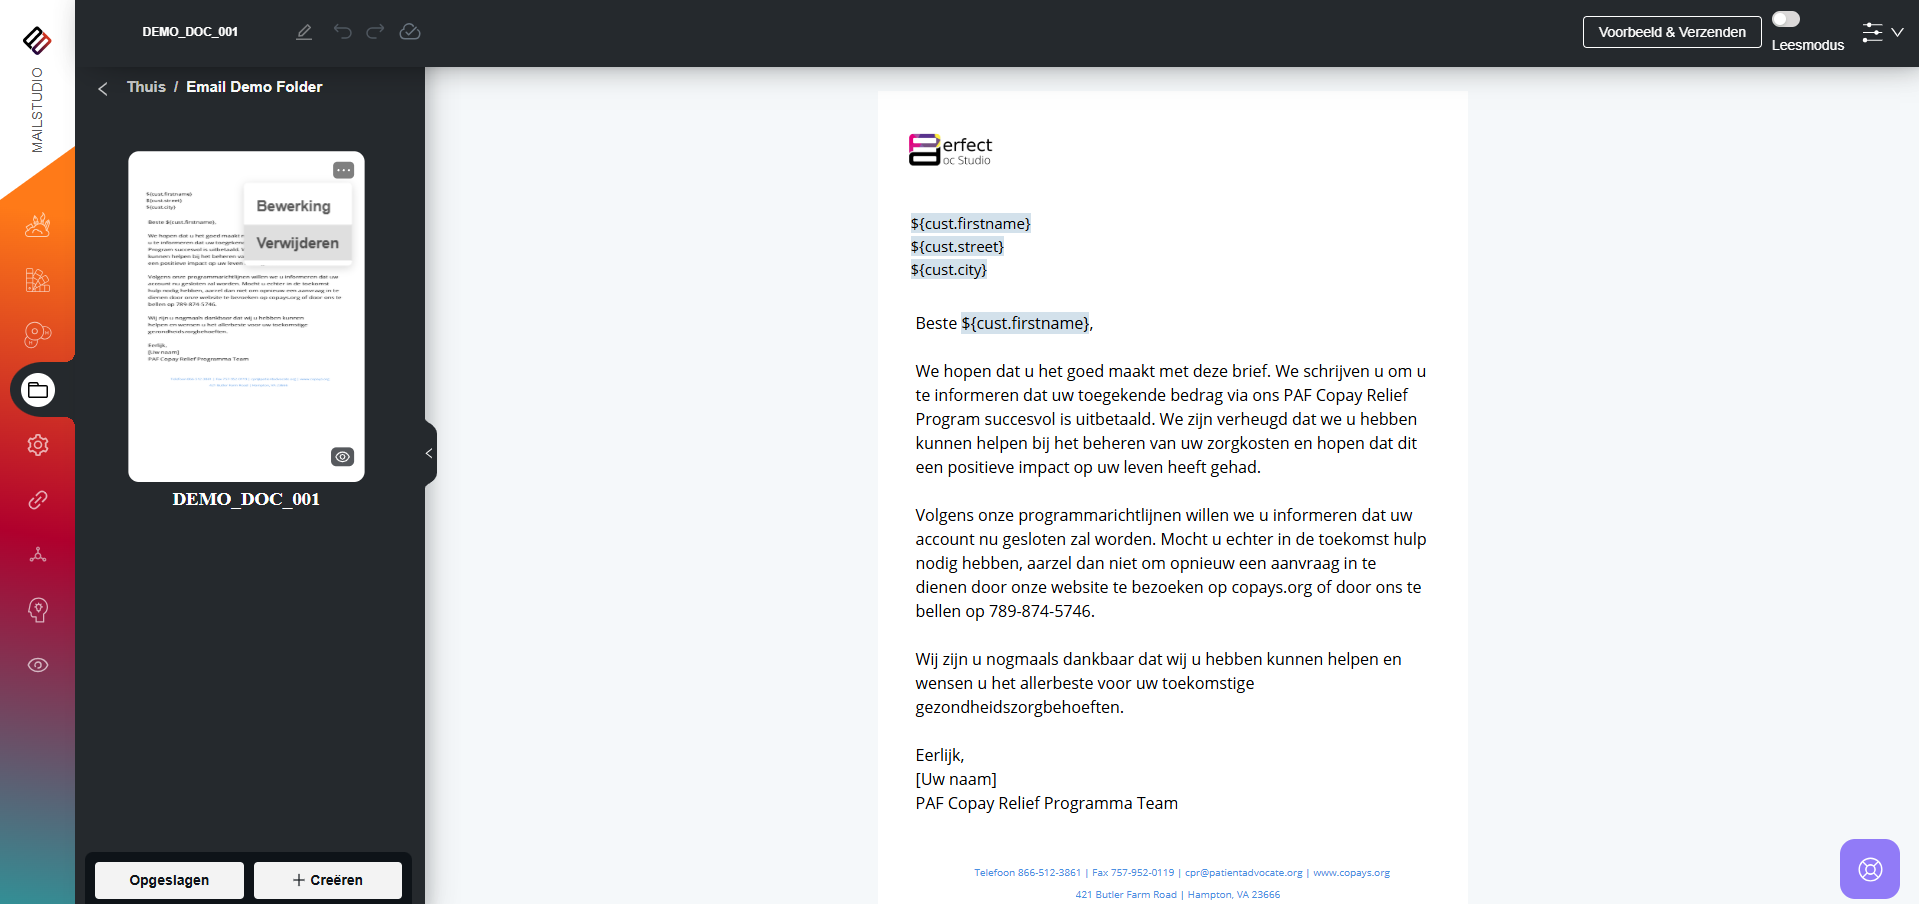Click the Voorbeeld & Verzenden button

pos(1672,32)
